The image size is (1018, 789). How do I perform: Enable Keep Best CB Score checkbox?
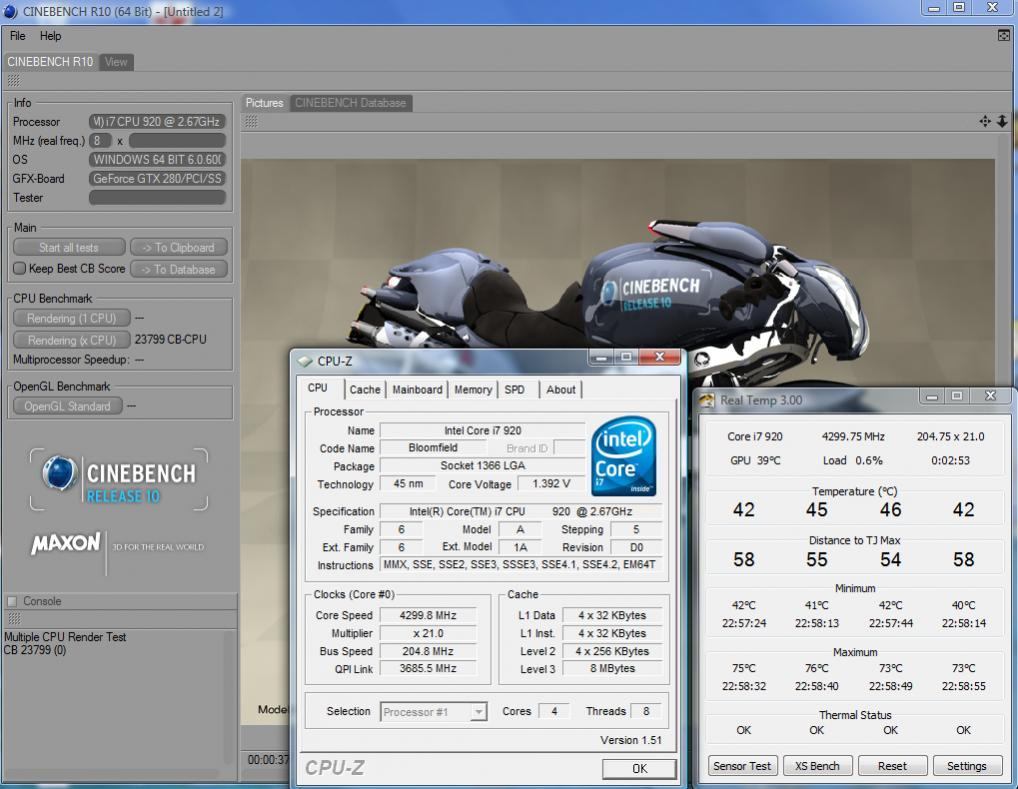[x=19, y=268]
